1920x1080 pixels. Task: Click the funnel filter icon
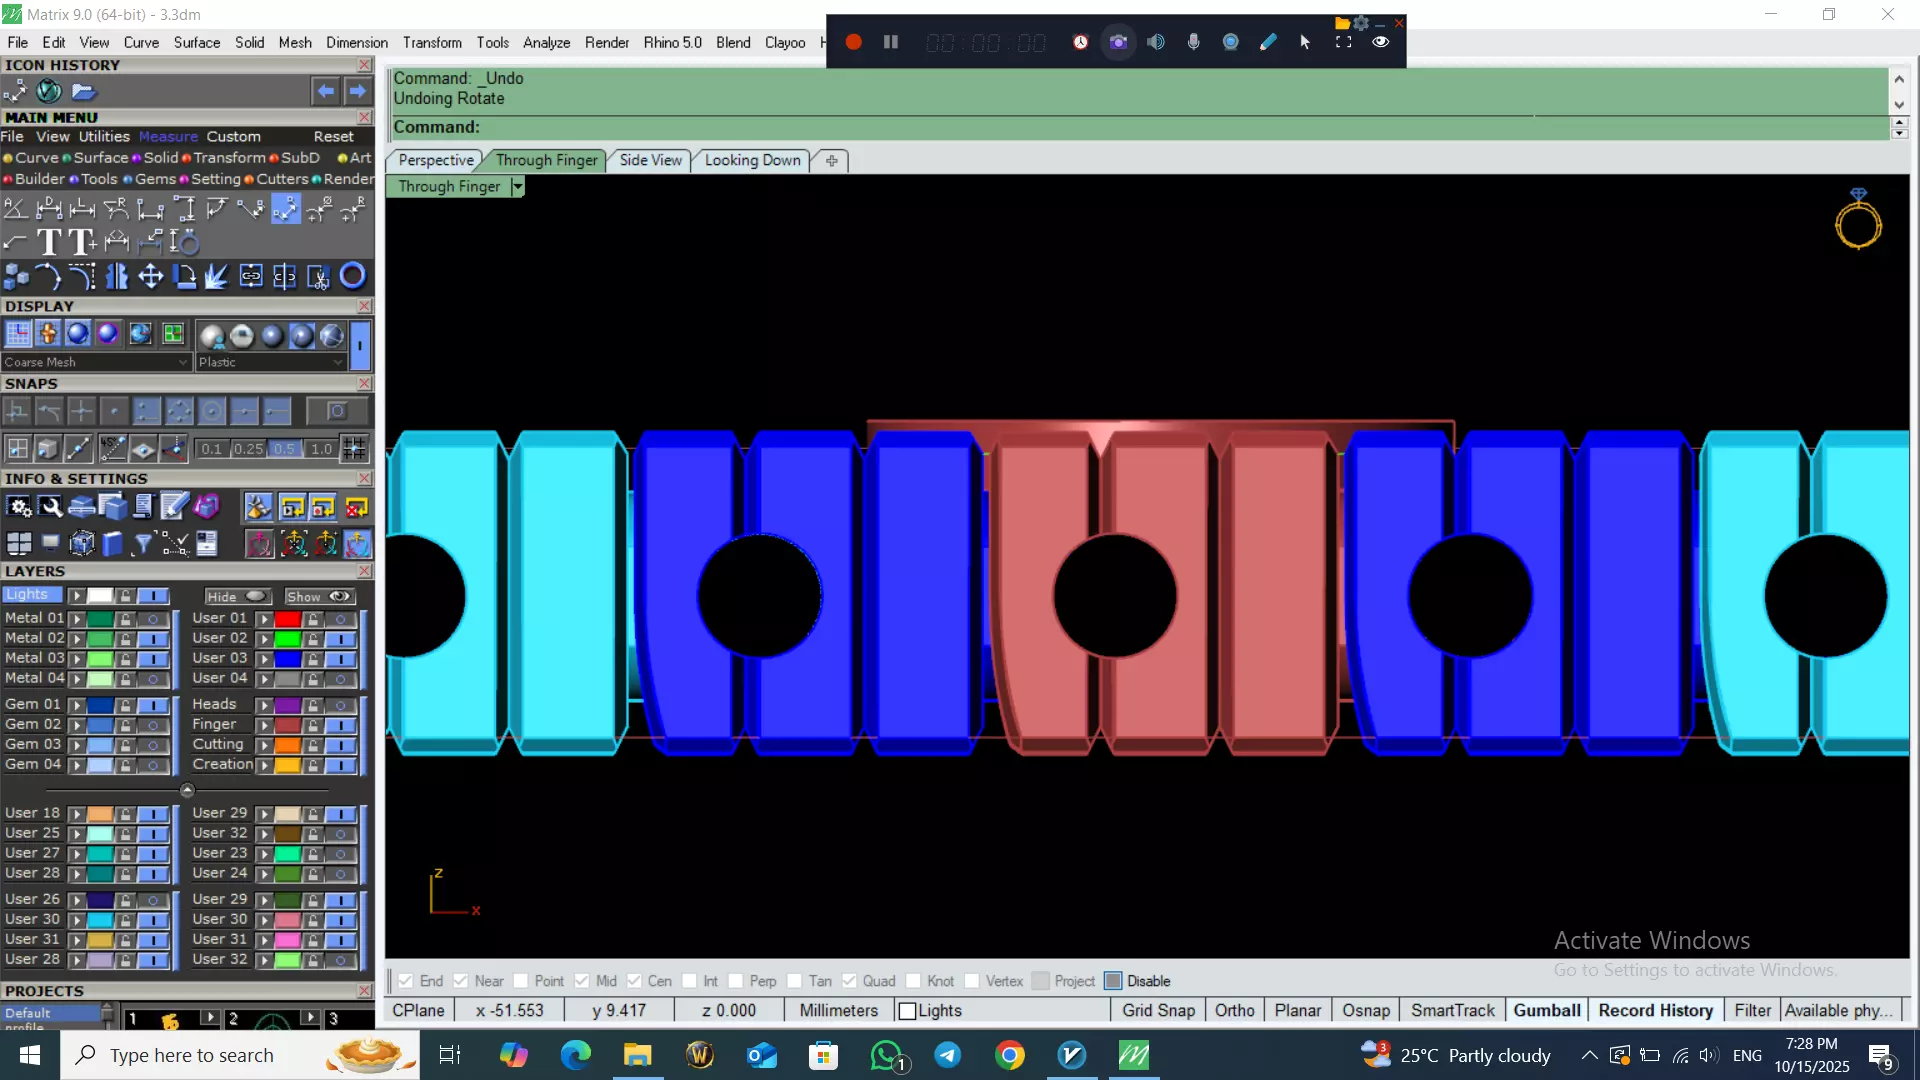pyautogui.click(x=143, y=543)
